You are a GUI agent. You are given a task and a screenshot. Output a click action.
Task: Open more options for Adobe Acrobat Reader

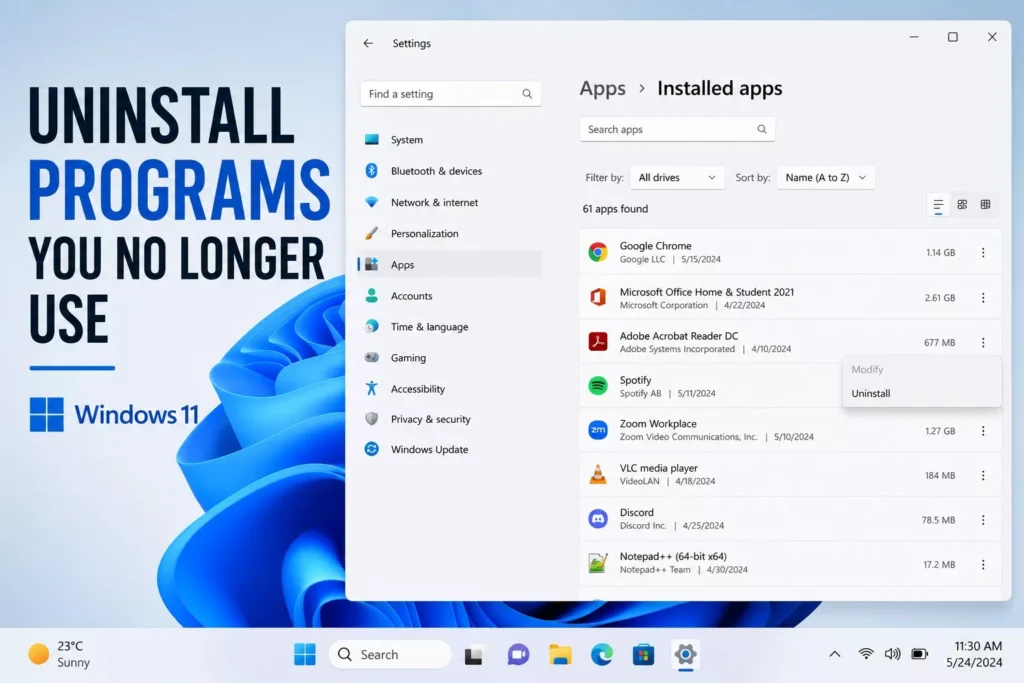(983, 343)
